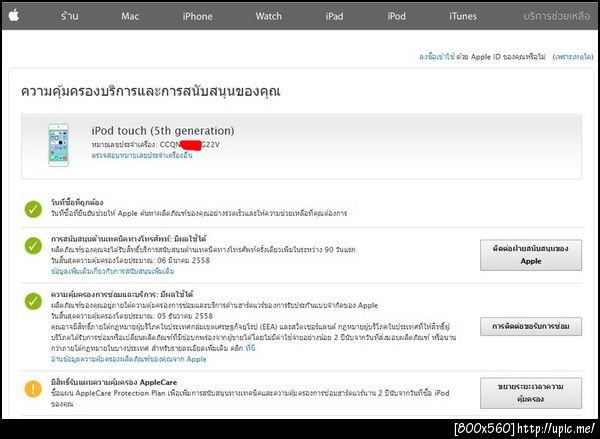This screenshot has width=600, height=439.
Task: Click the ลงชื่อเข้าใช้ sign-in link
Action: click(437, 57)
